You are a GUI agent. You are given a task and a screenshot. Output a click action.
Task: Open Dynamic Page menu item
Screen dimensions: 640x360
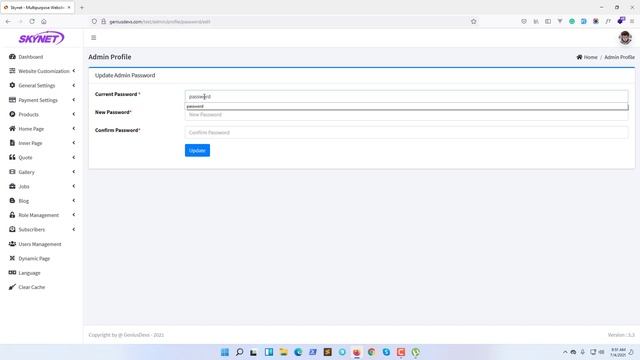[34, 258]
